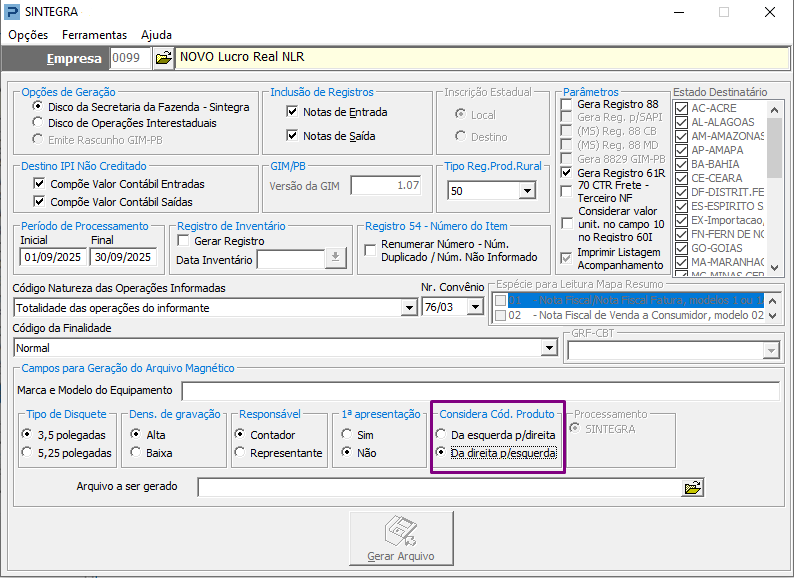The height and width of the screenshot is (578, 794).
Task: Open the Ajuda menu
Action: tap(156, 34)
